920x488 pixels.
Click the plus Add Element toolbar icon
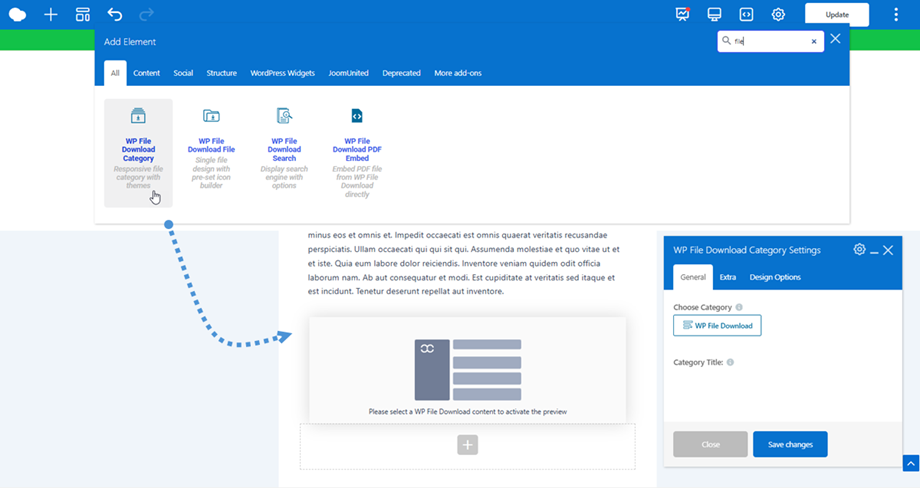[50, 15]
